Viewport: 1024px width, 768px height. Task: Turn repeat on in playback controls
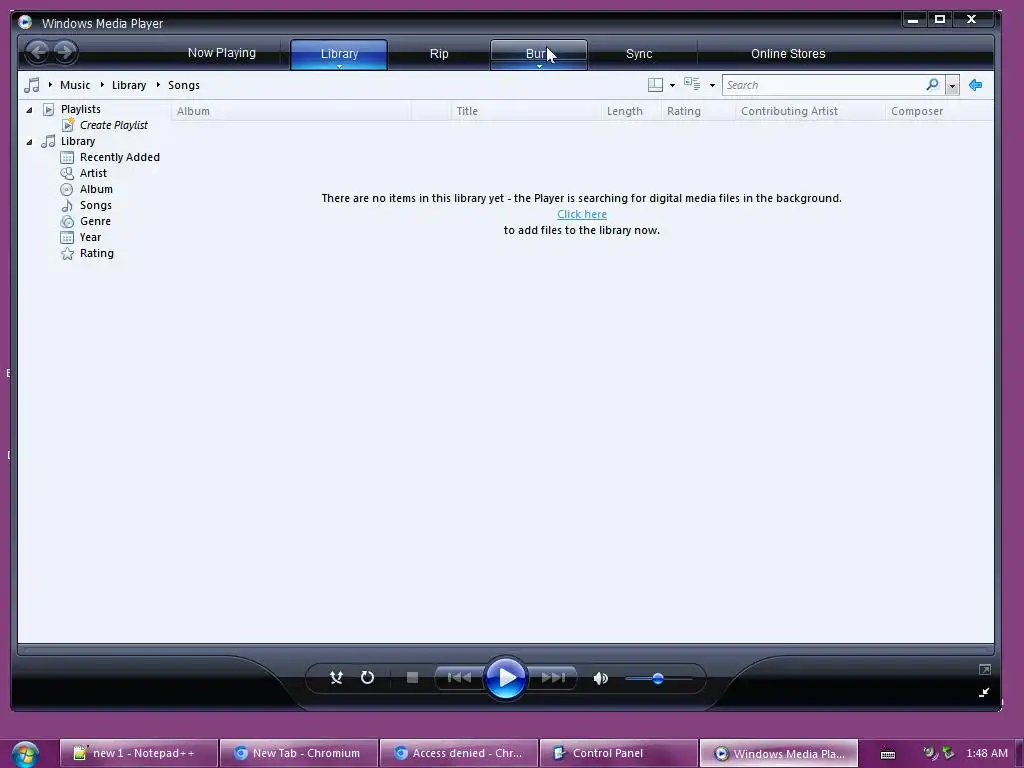pos(368,678)
